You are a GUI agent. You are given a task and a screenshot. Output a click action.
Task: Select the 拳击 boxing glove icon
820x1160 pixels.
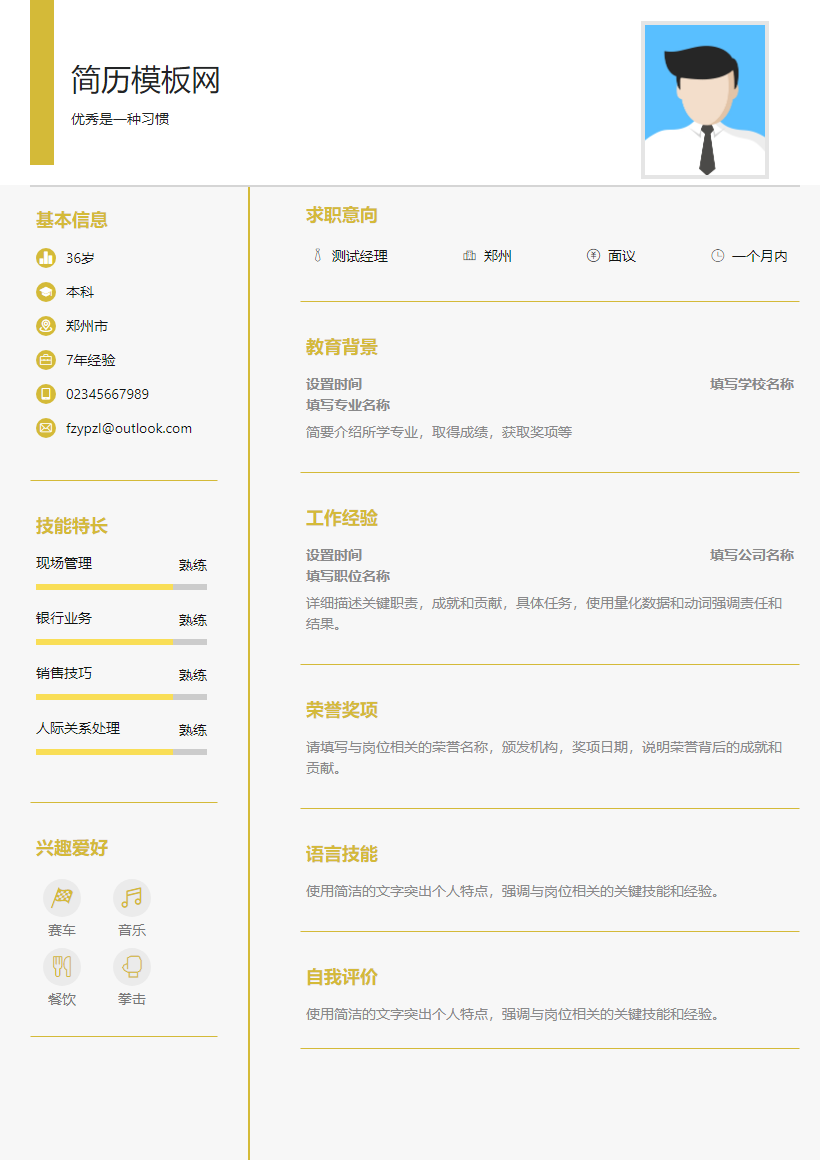(x=131, y=966)
